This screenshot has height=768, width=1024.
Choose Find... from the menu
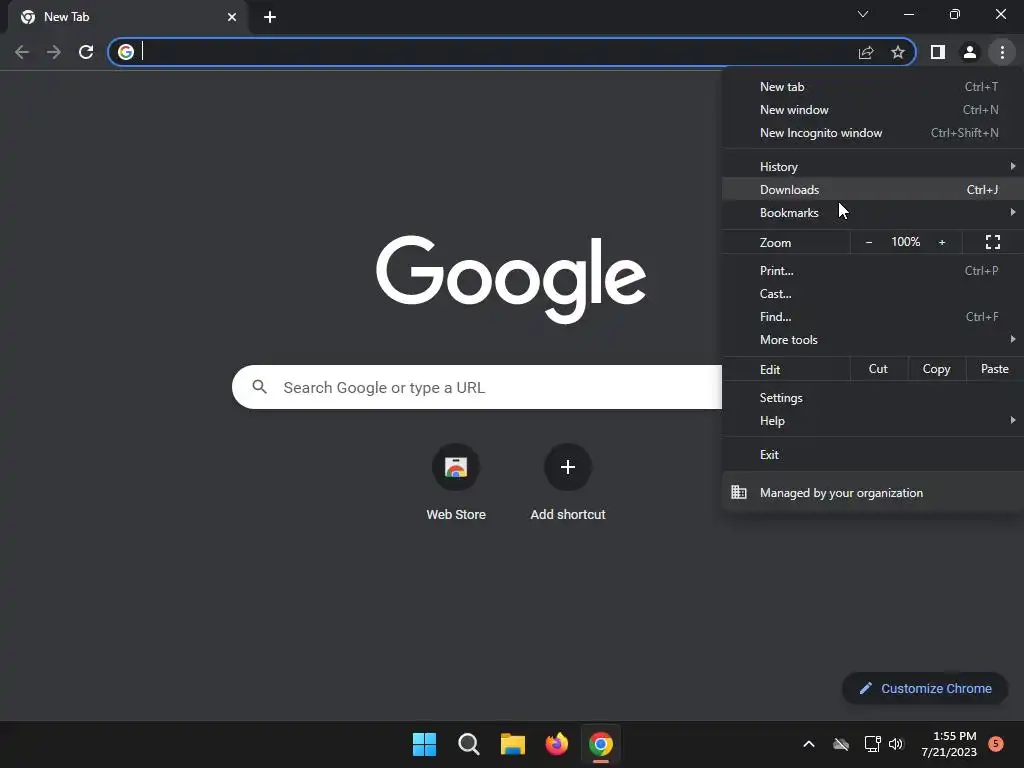pyautogui.click(x=872, y=317)
